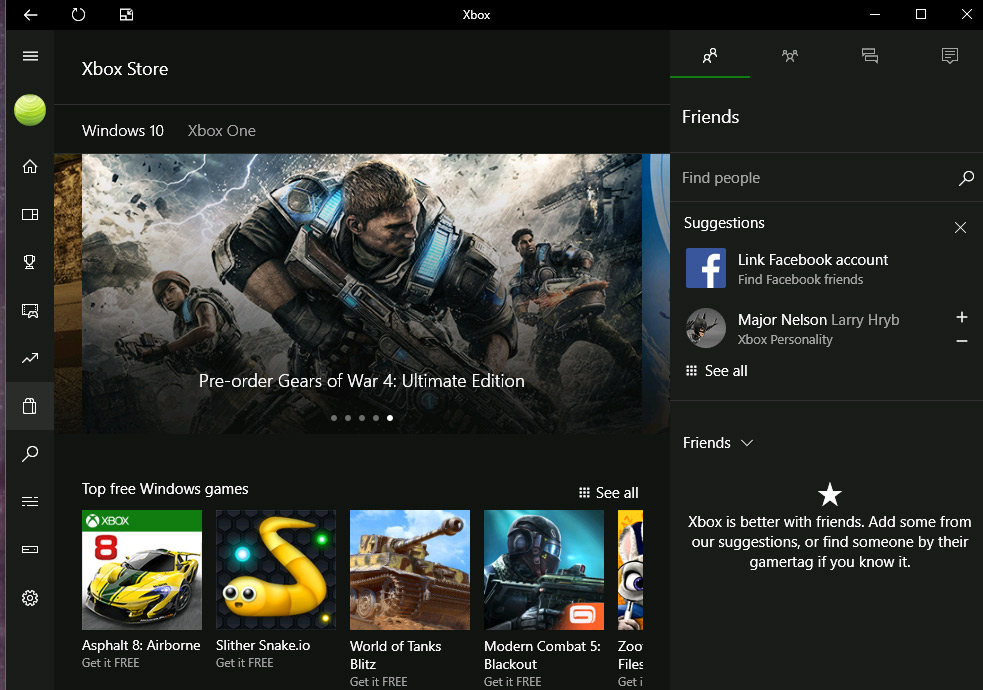Select the Xbox One store tab
The image size is (983, 690).
tap(221, 130)
